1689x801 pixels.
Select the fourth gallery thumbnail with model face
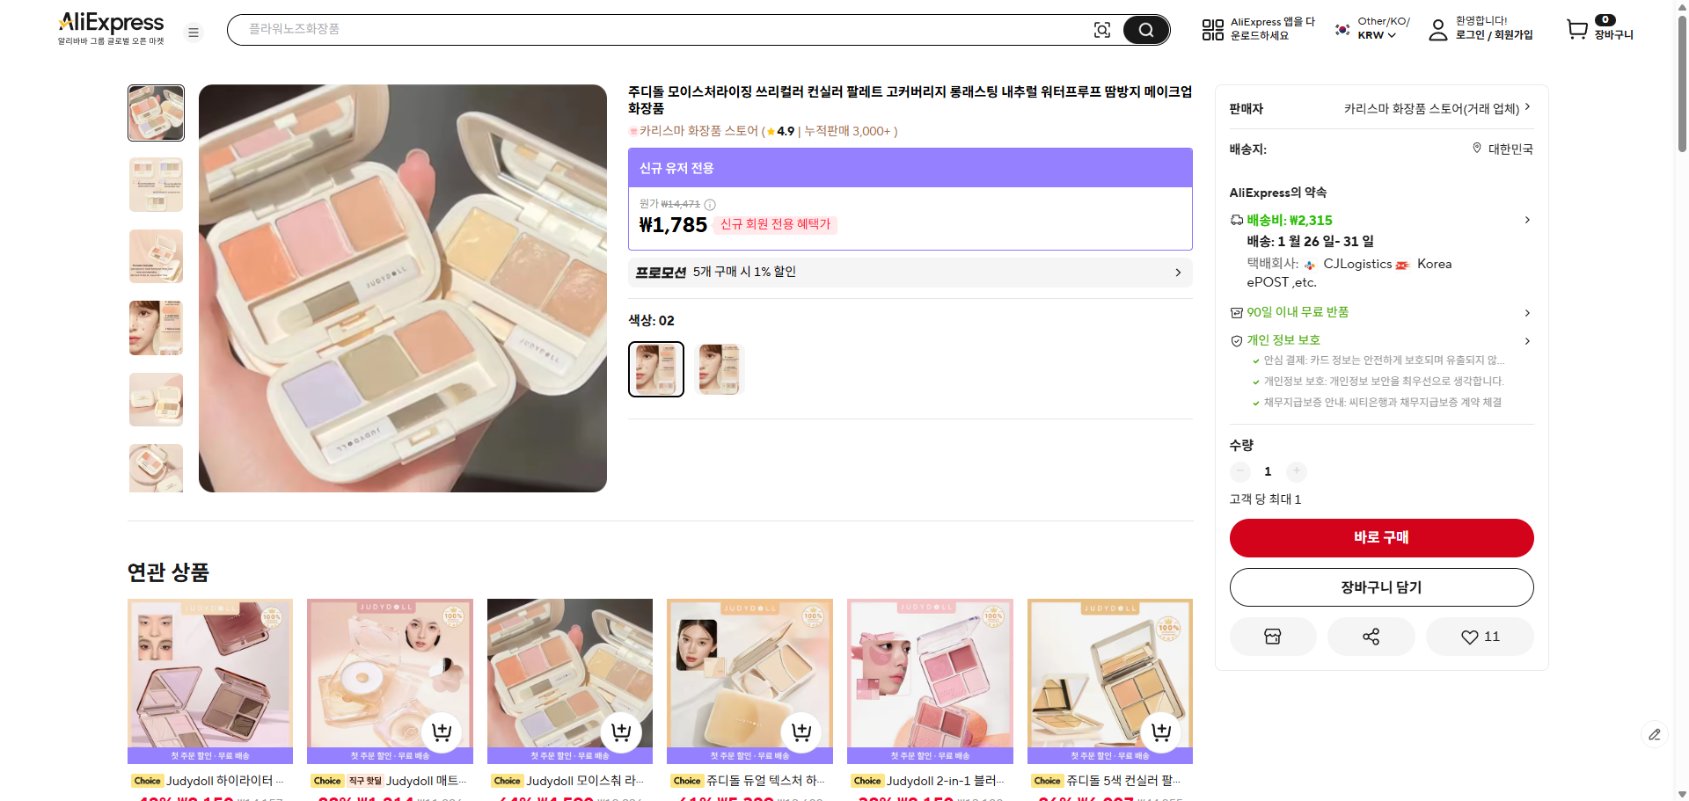pos(156,328)
